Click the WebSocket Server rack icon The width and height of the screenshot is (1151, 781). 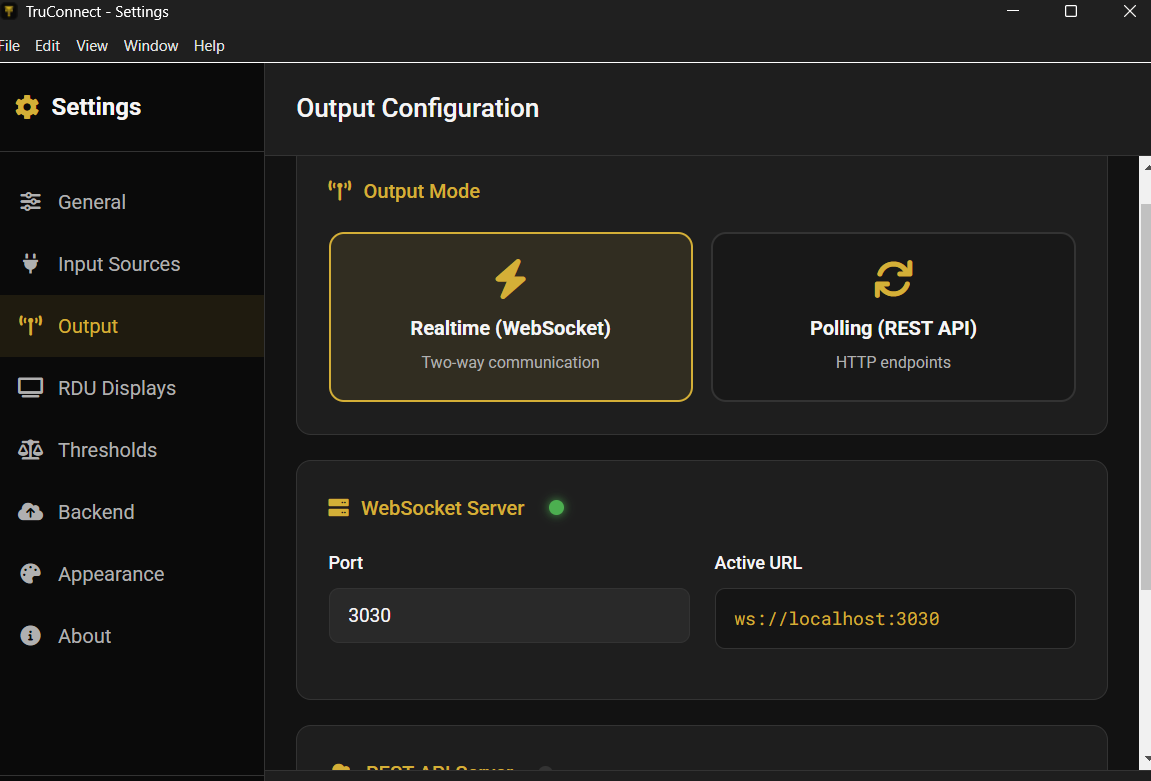click(338, 507)
